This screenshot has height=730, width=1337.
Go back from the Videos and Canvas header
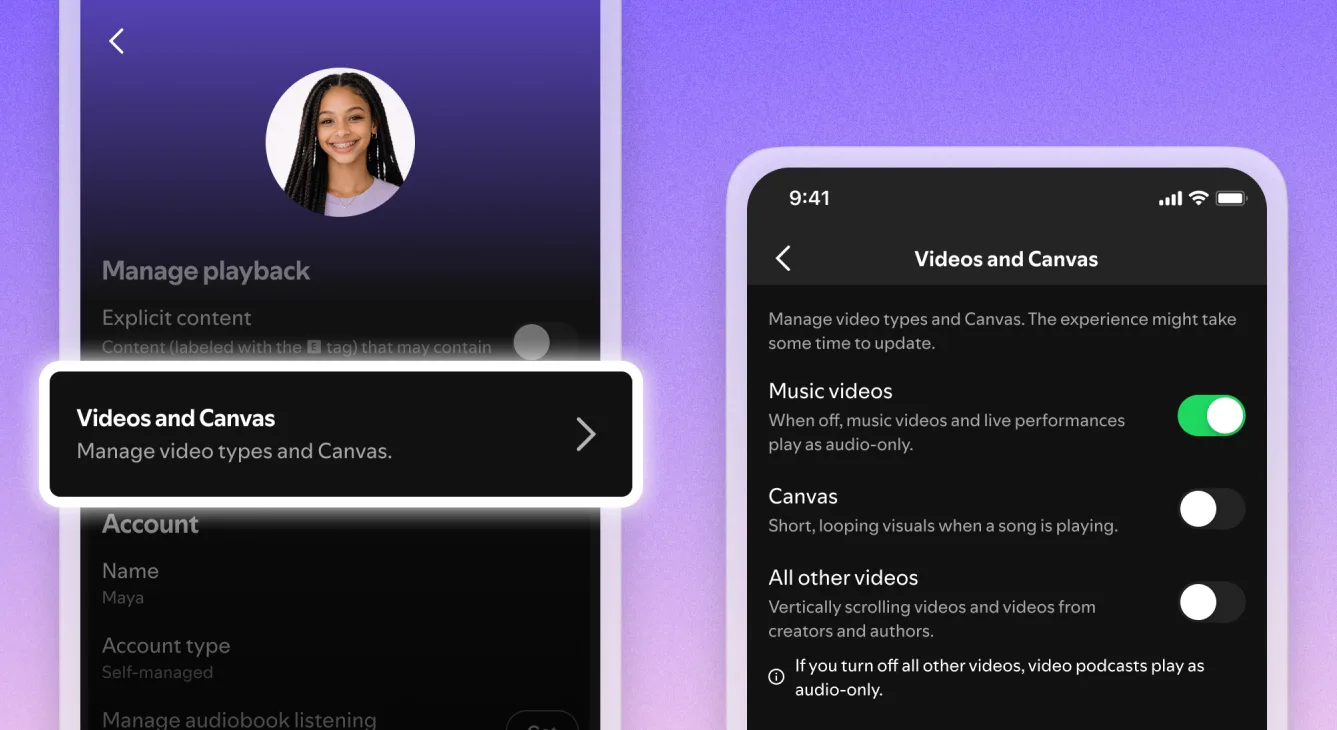(783, 259)
